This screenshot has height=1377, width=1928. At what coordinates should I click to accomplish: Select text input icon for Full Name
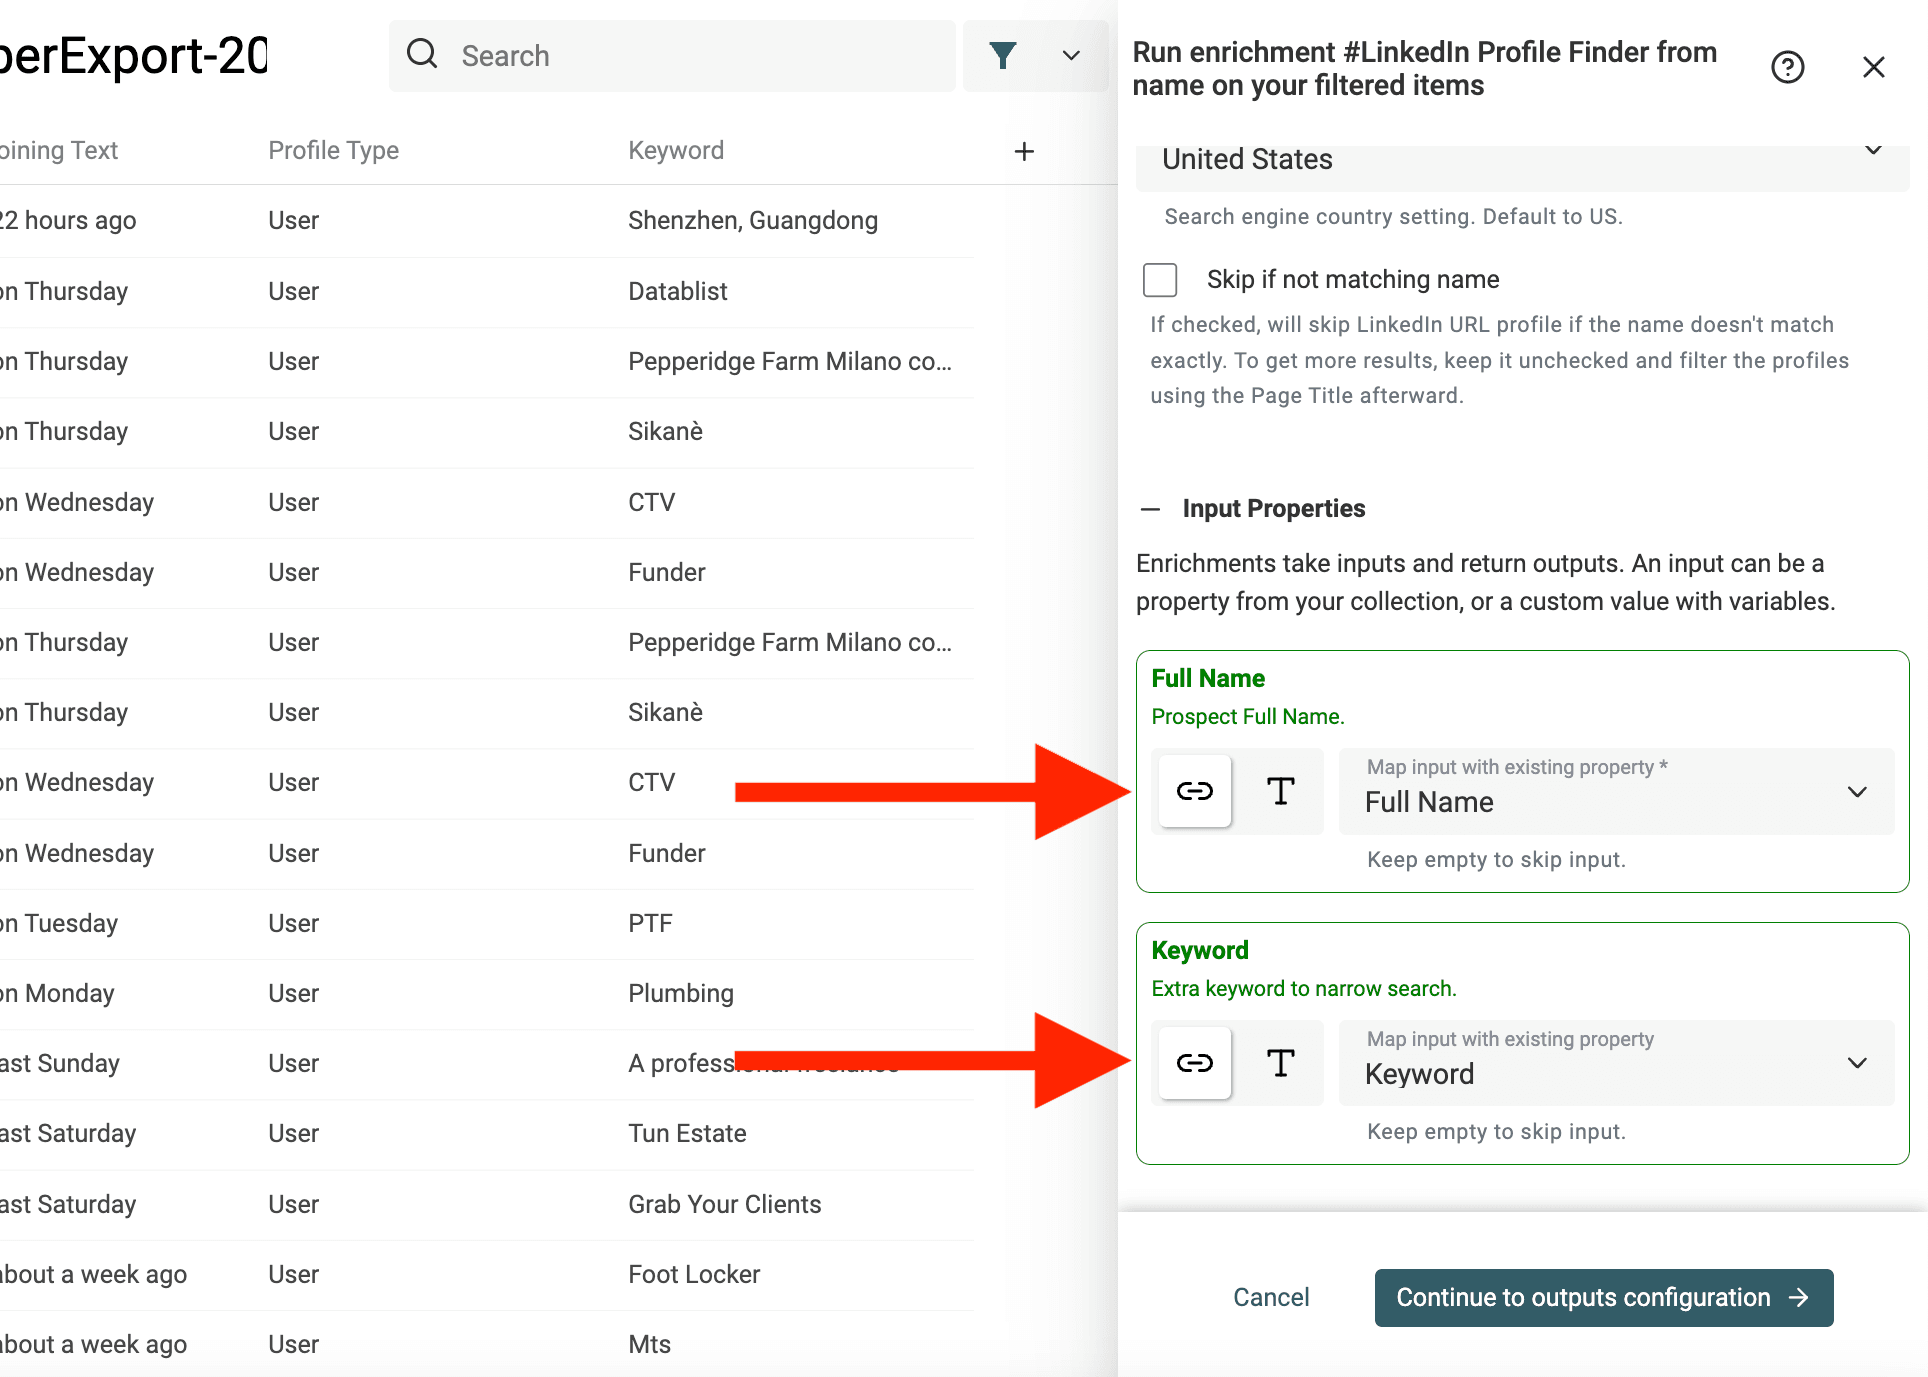point(1281,791)
